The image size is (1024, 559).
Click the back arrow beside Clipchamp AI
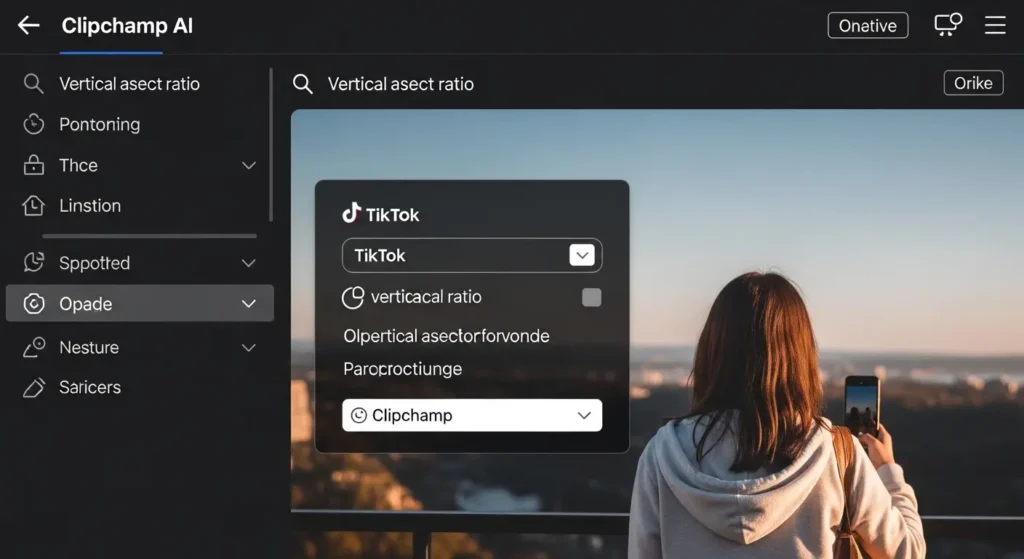pos(29,26)
